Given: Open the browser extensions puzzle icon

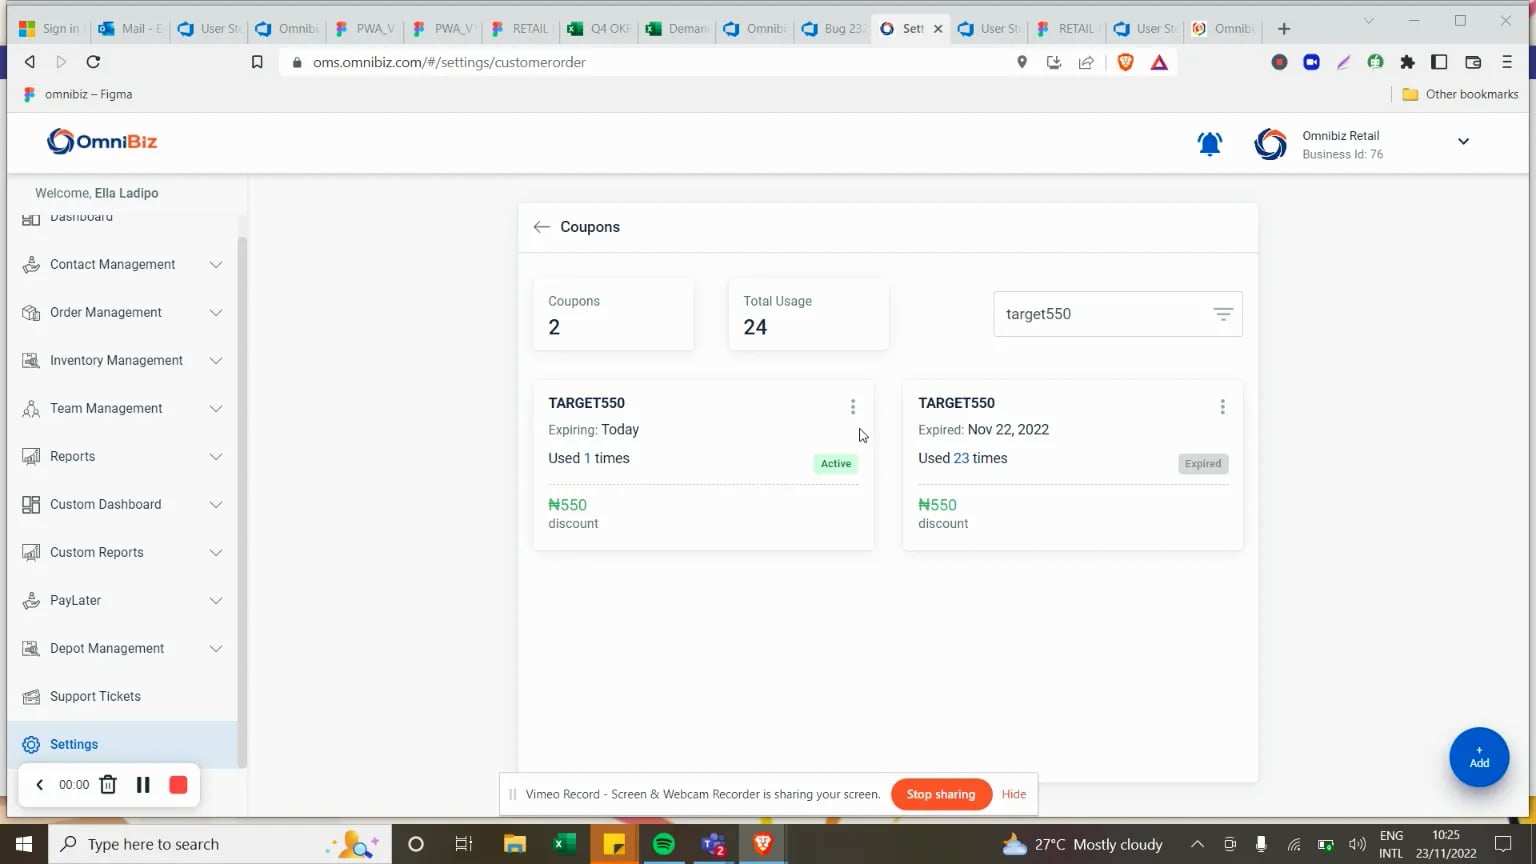Looking at the screenshot, I should pyautogui.click(x=1408, y=62).
